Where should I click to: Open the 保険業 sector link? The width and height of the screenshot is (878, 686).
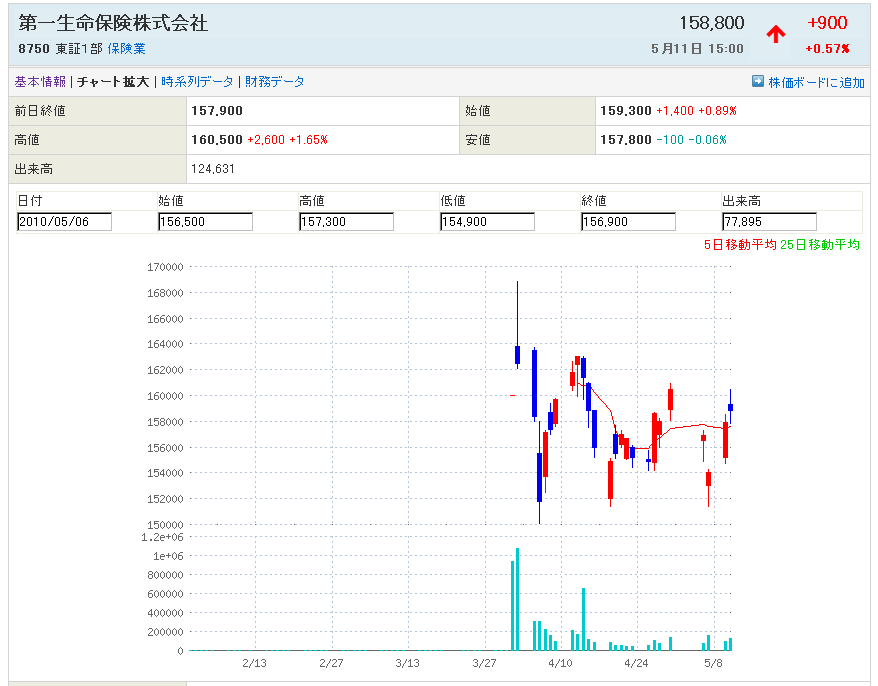126,48
